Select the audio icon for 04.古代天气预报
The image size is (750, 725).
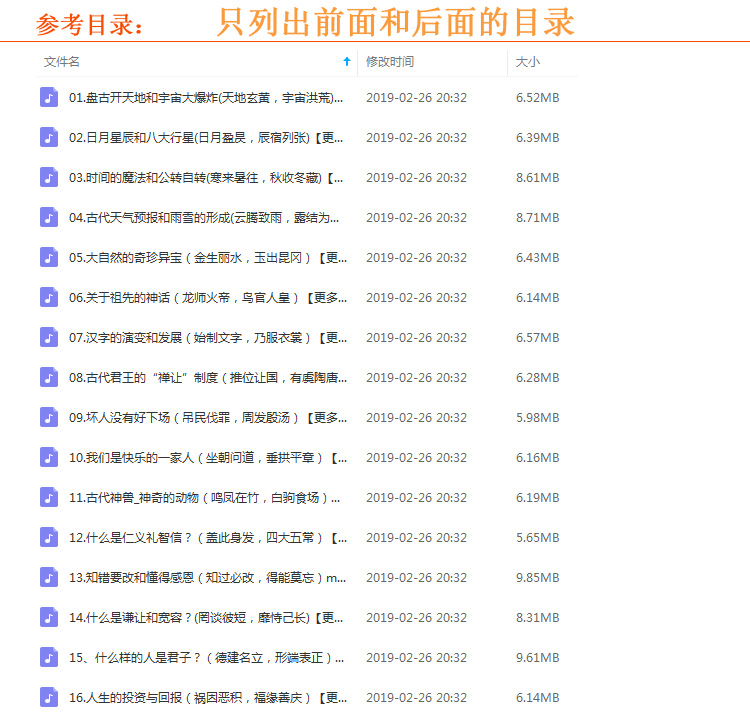(x=49, y=217)
